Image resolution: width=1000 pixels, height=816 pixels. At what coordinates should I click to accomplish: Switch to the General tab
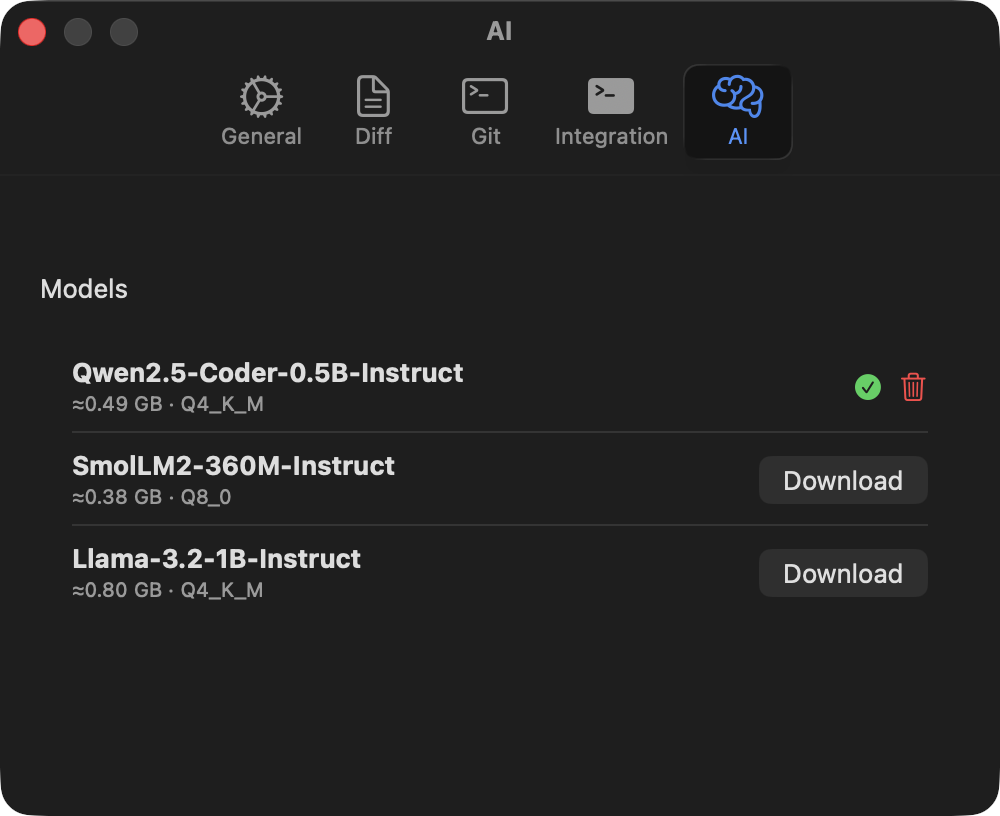pos(261,111)
